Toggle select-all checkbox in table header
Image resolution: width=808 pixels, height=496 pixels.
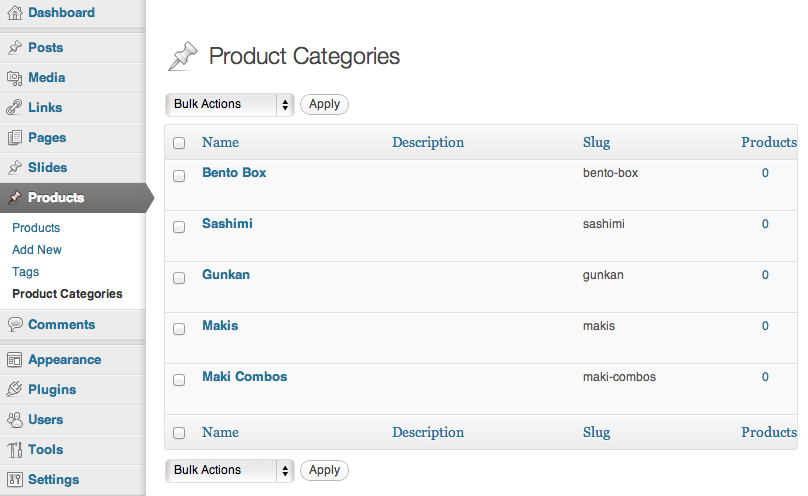tap(179, 143)
